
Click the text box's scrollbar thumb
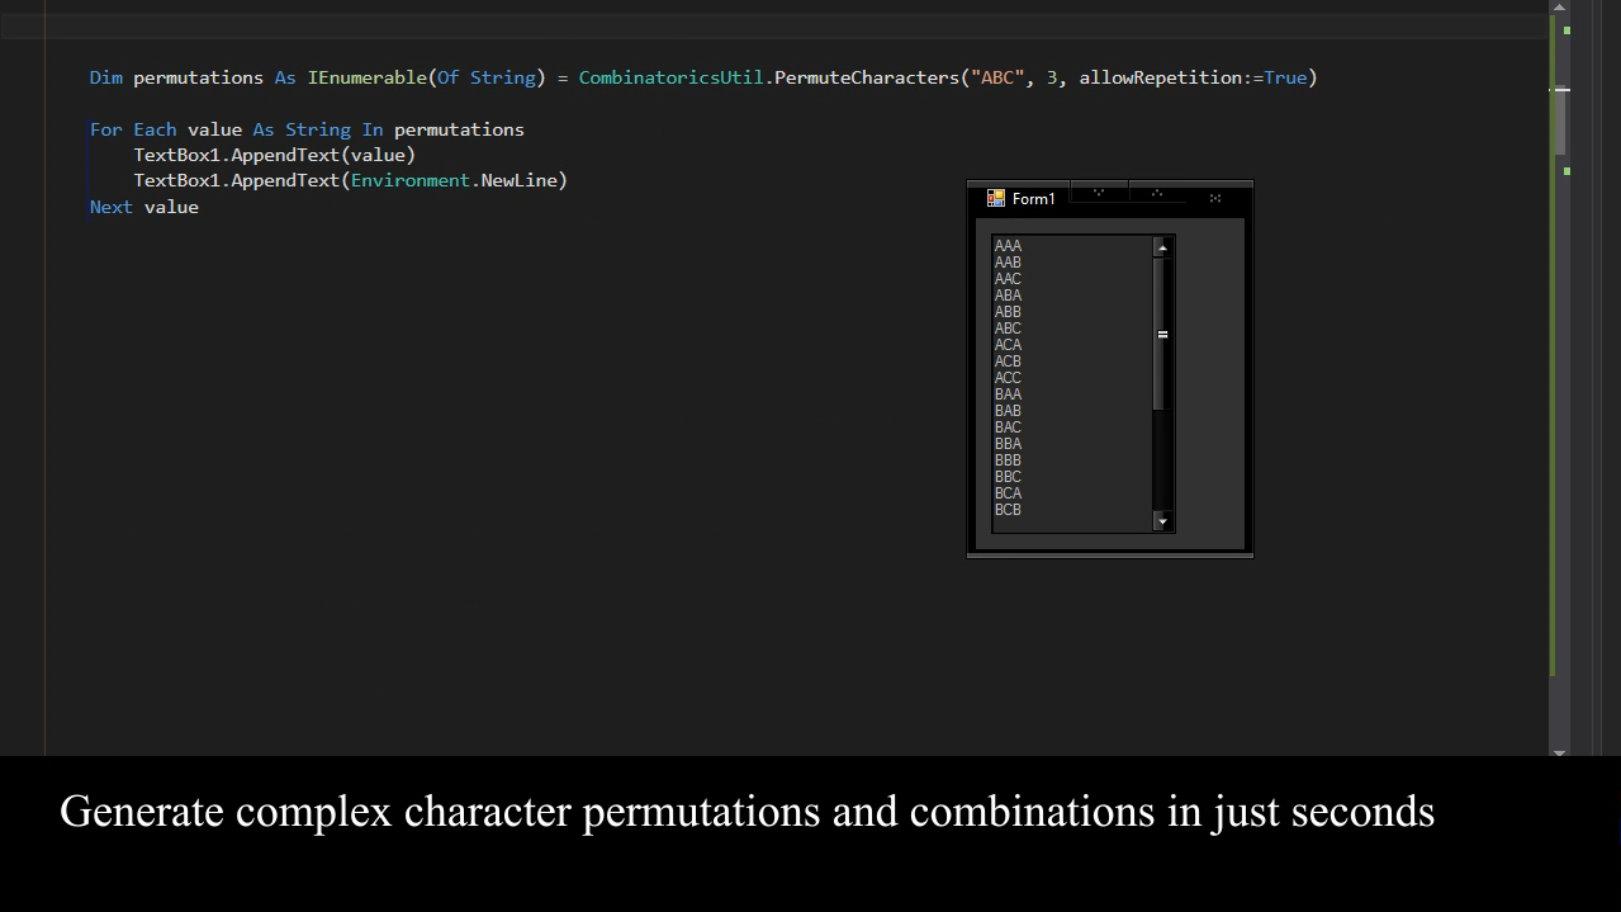coord(1162,334)
